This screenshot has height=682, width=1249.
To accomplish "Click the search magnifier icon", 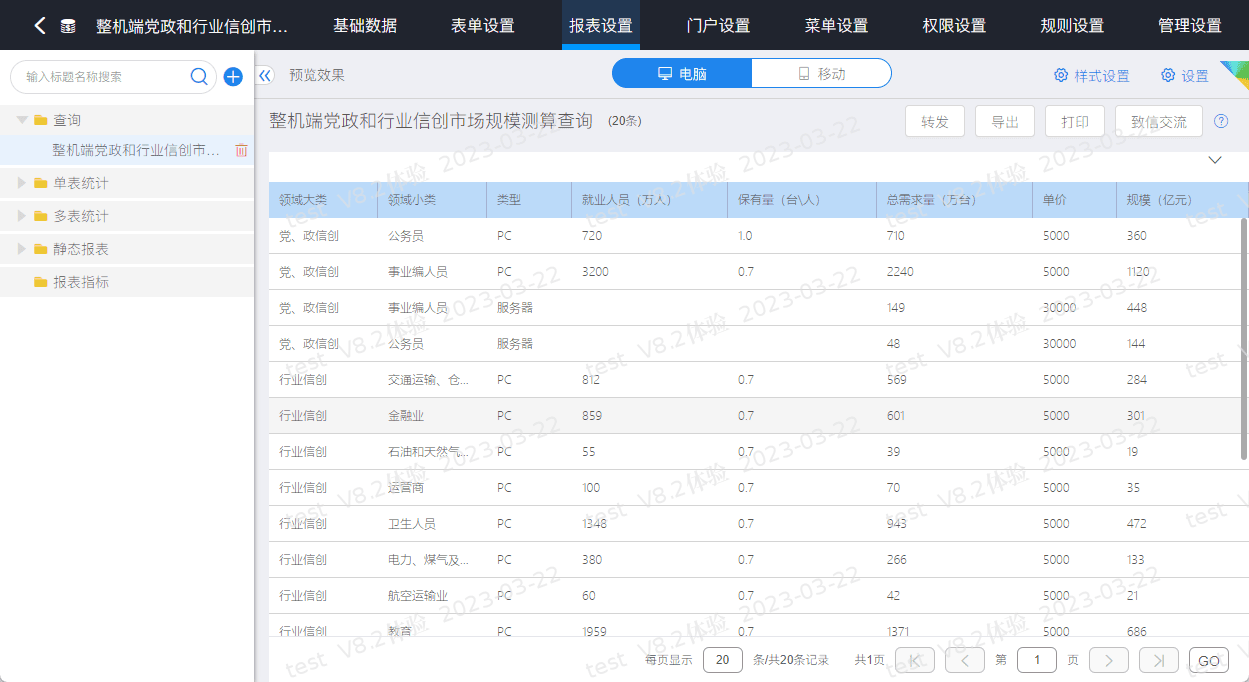I will pos(199,76).
